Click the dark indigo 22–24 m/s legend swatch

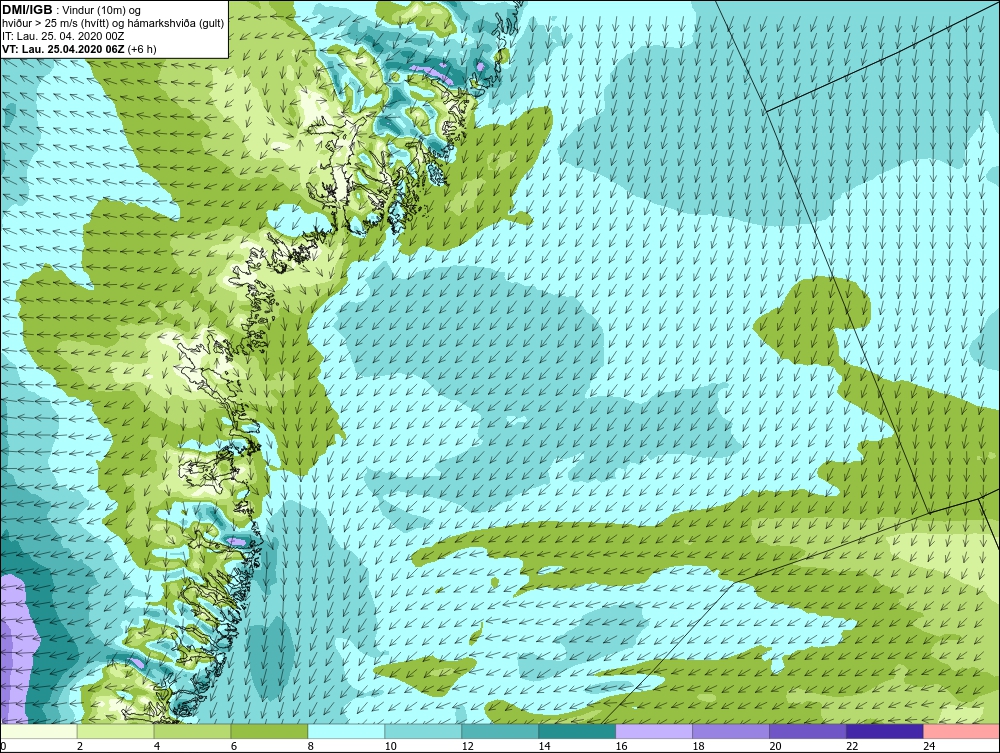(885, 732)
